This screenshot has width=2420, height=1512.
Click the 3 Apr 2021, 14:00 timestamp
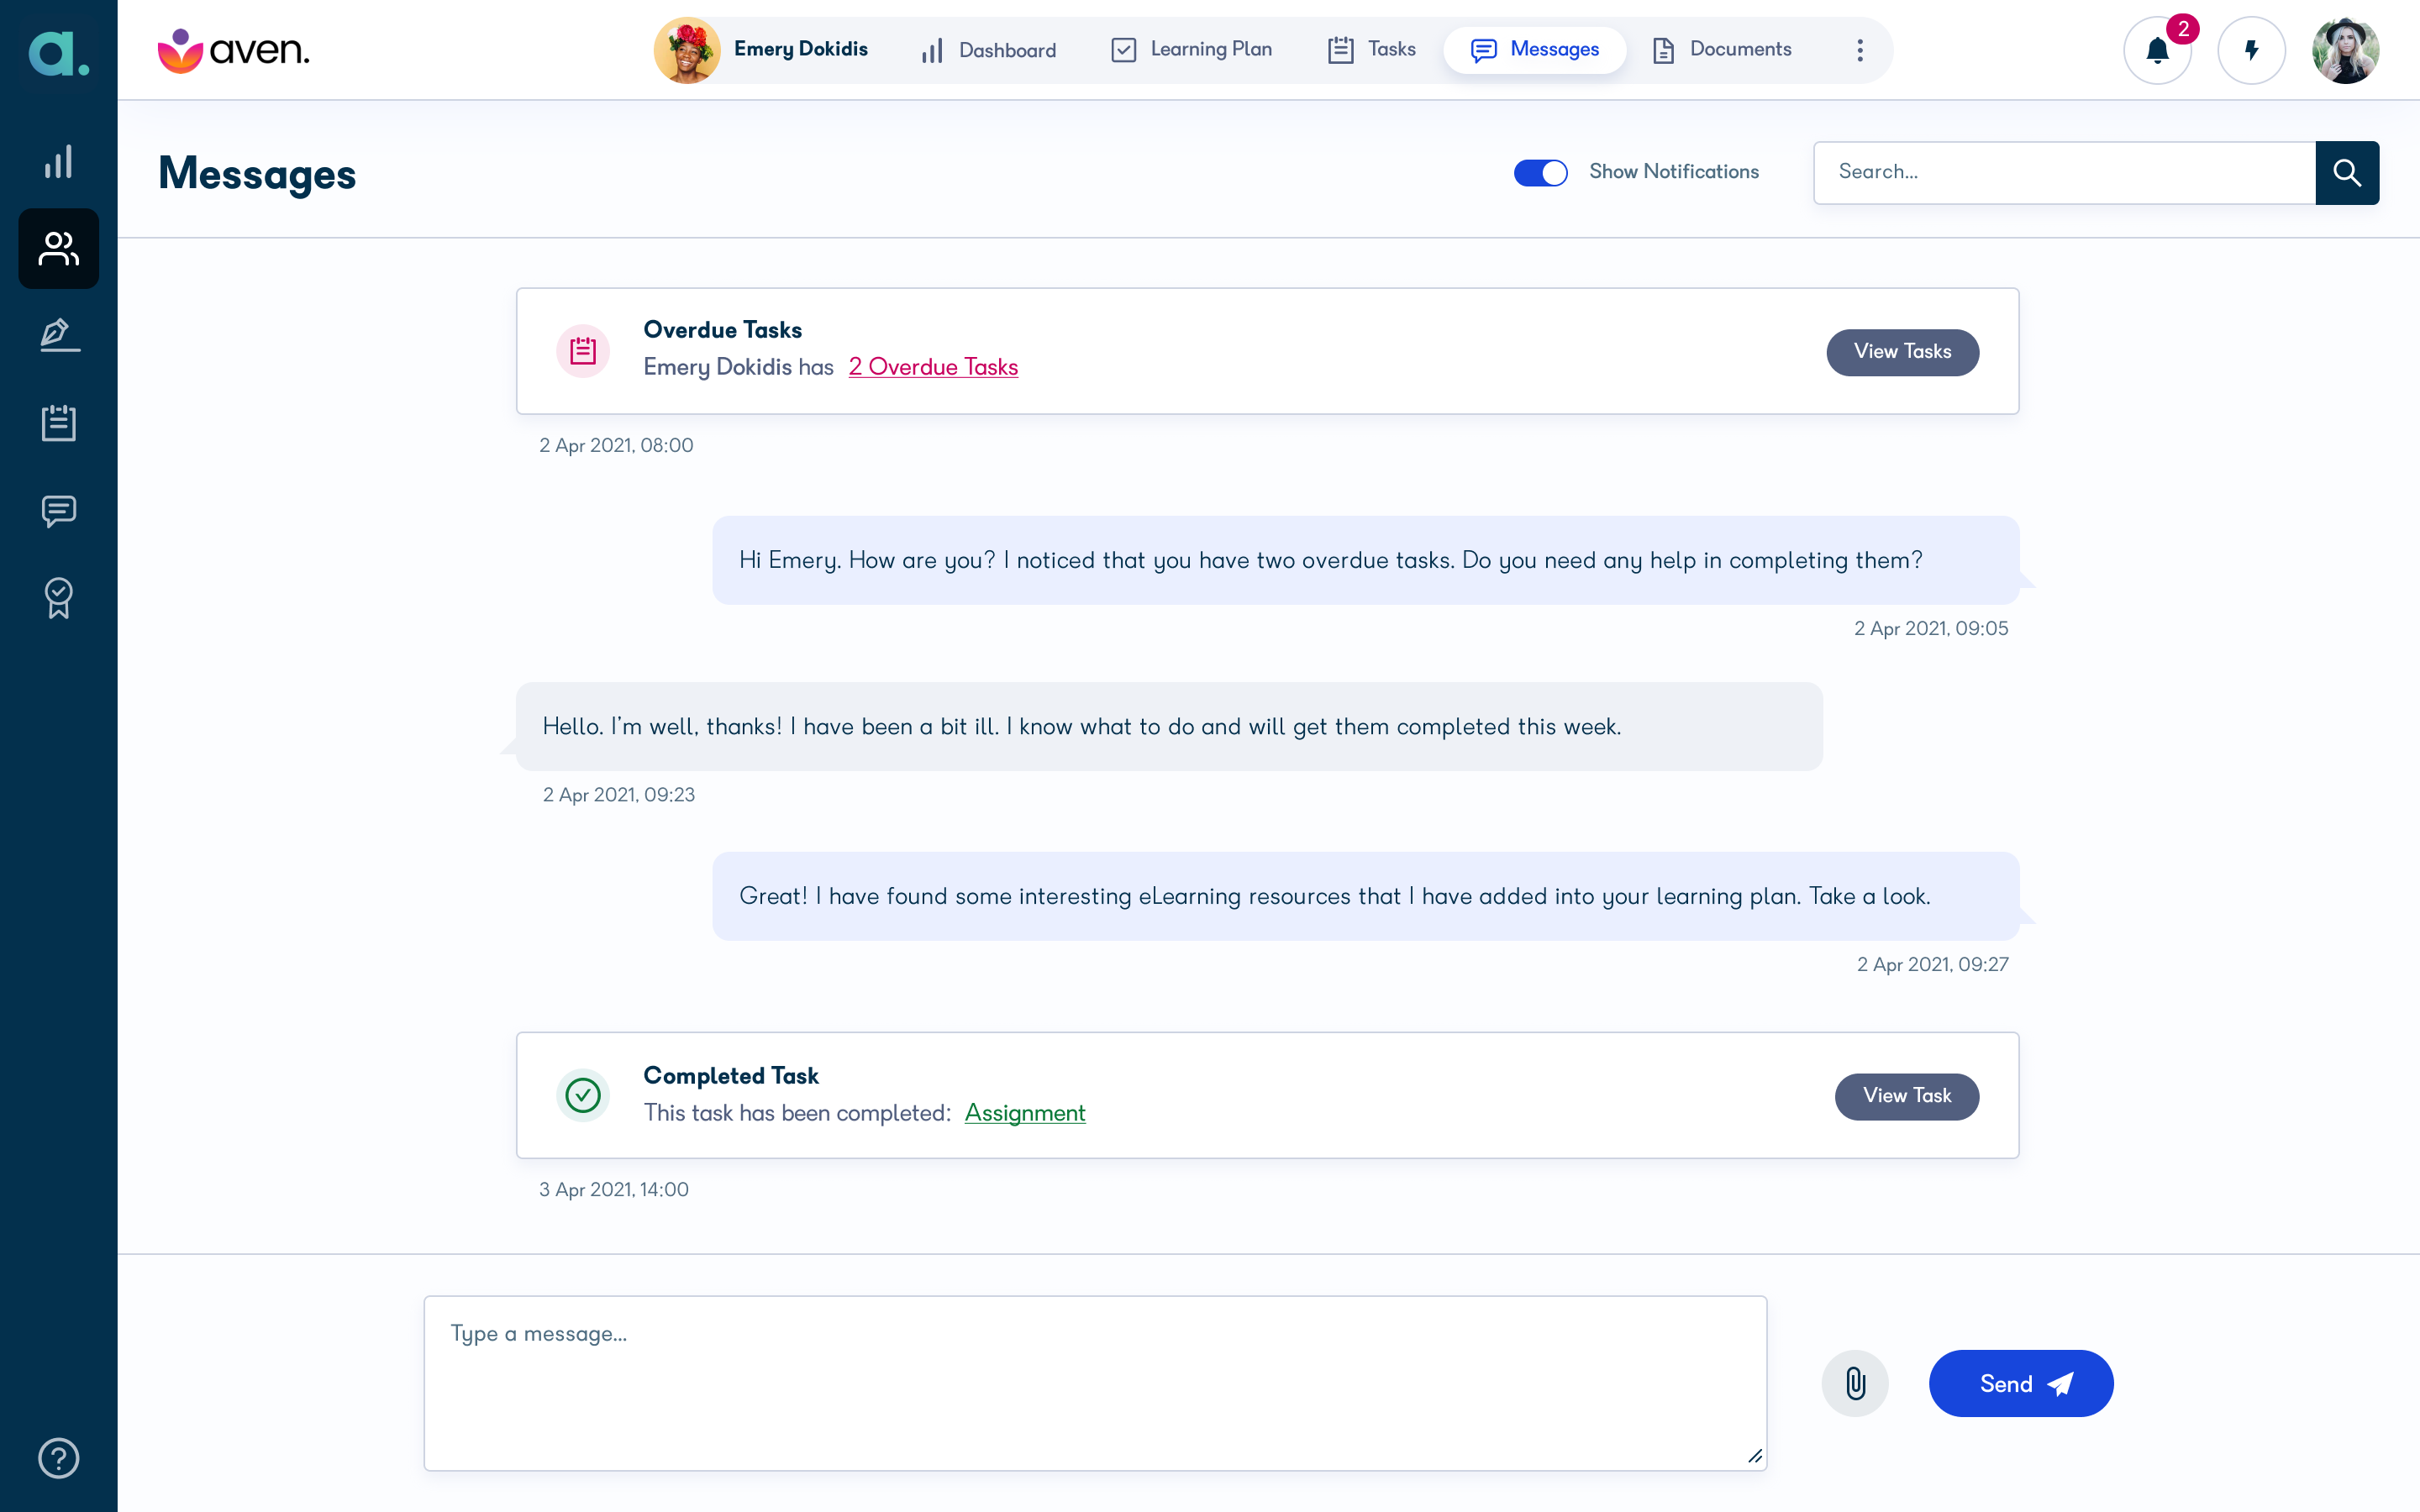click(x=614, y=1190)
